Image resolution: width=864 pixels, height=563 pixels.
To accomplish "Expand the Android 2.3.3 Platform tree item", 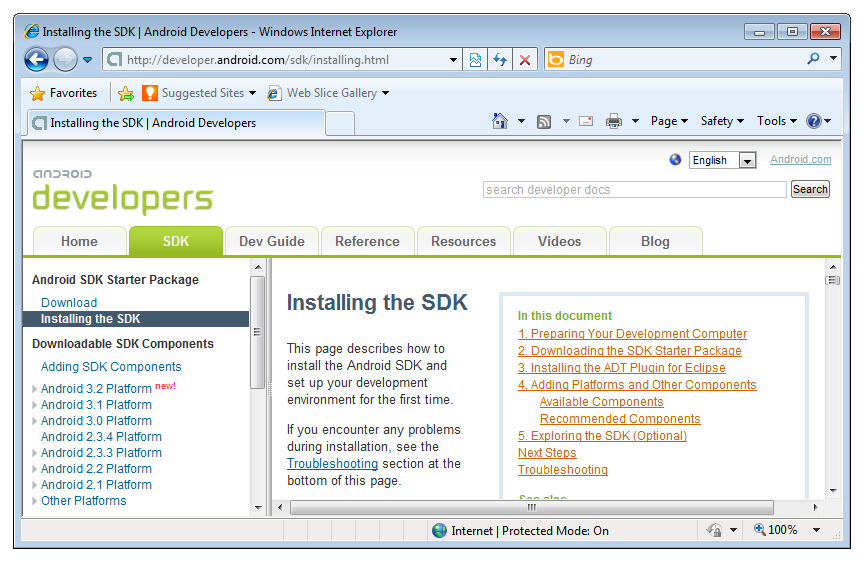I will (x=35, y=453).
